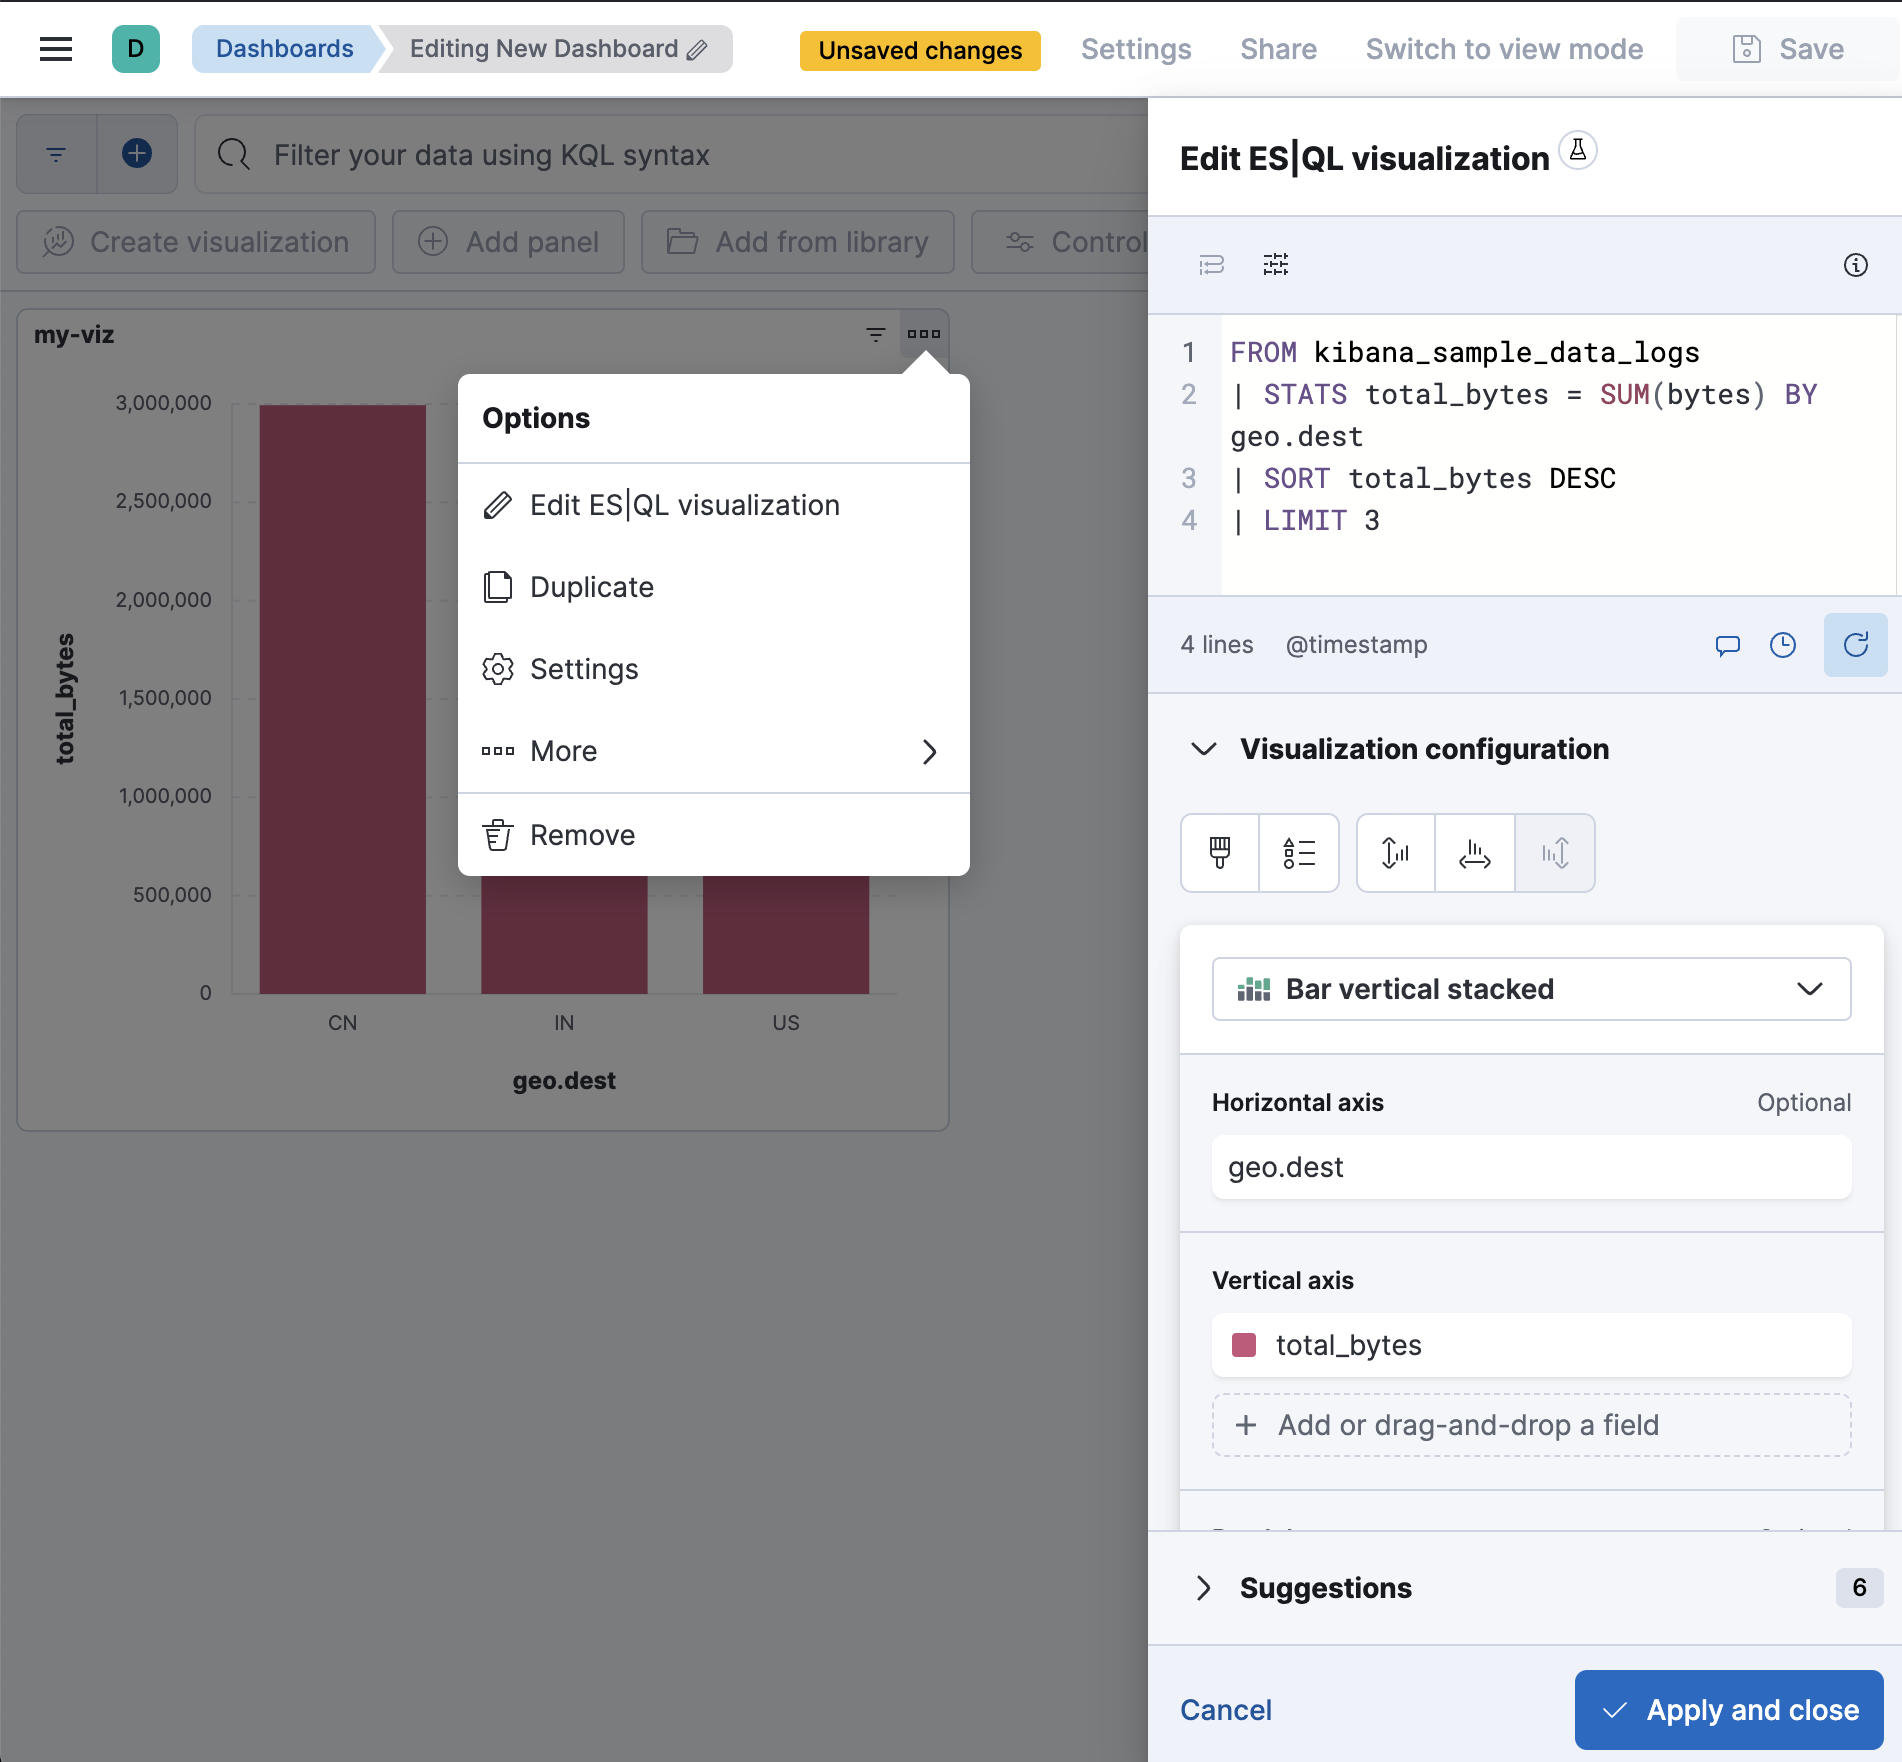Navigate back via the Dashboards breadcrumb
The image size is (1902, 1762).
284,48
